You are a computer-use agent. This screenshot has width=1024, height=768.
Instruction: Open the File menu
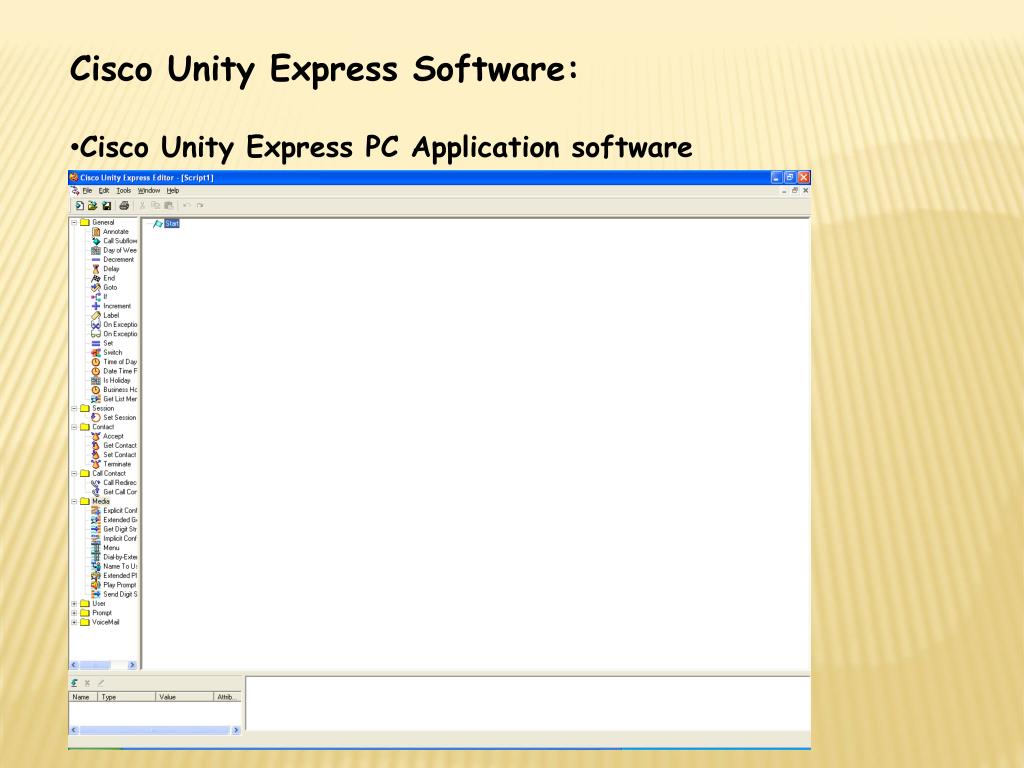(88, 191)
